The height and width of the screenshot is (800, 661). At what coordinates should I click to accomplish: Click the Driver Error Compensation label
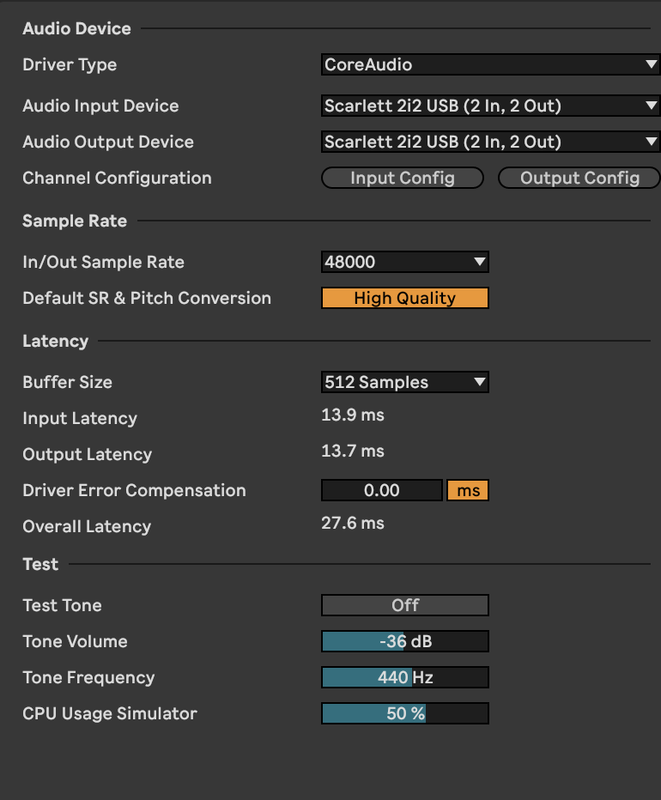134,490
